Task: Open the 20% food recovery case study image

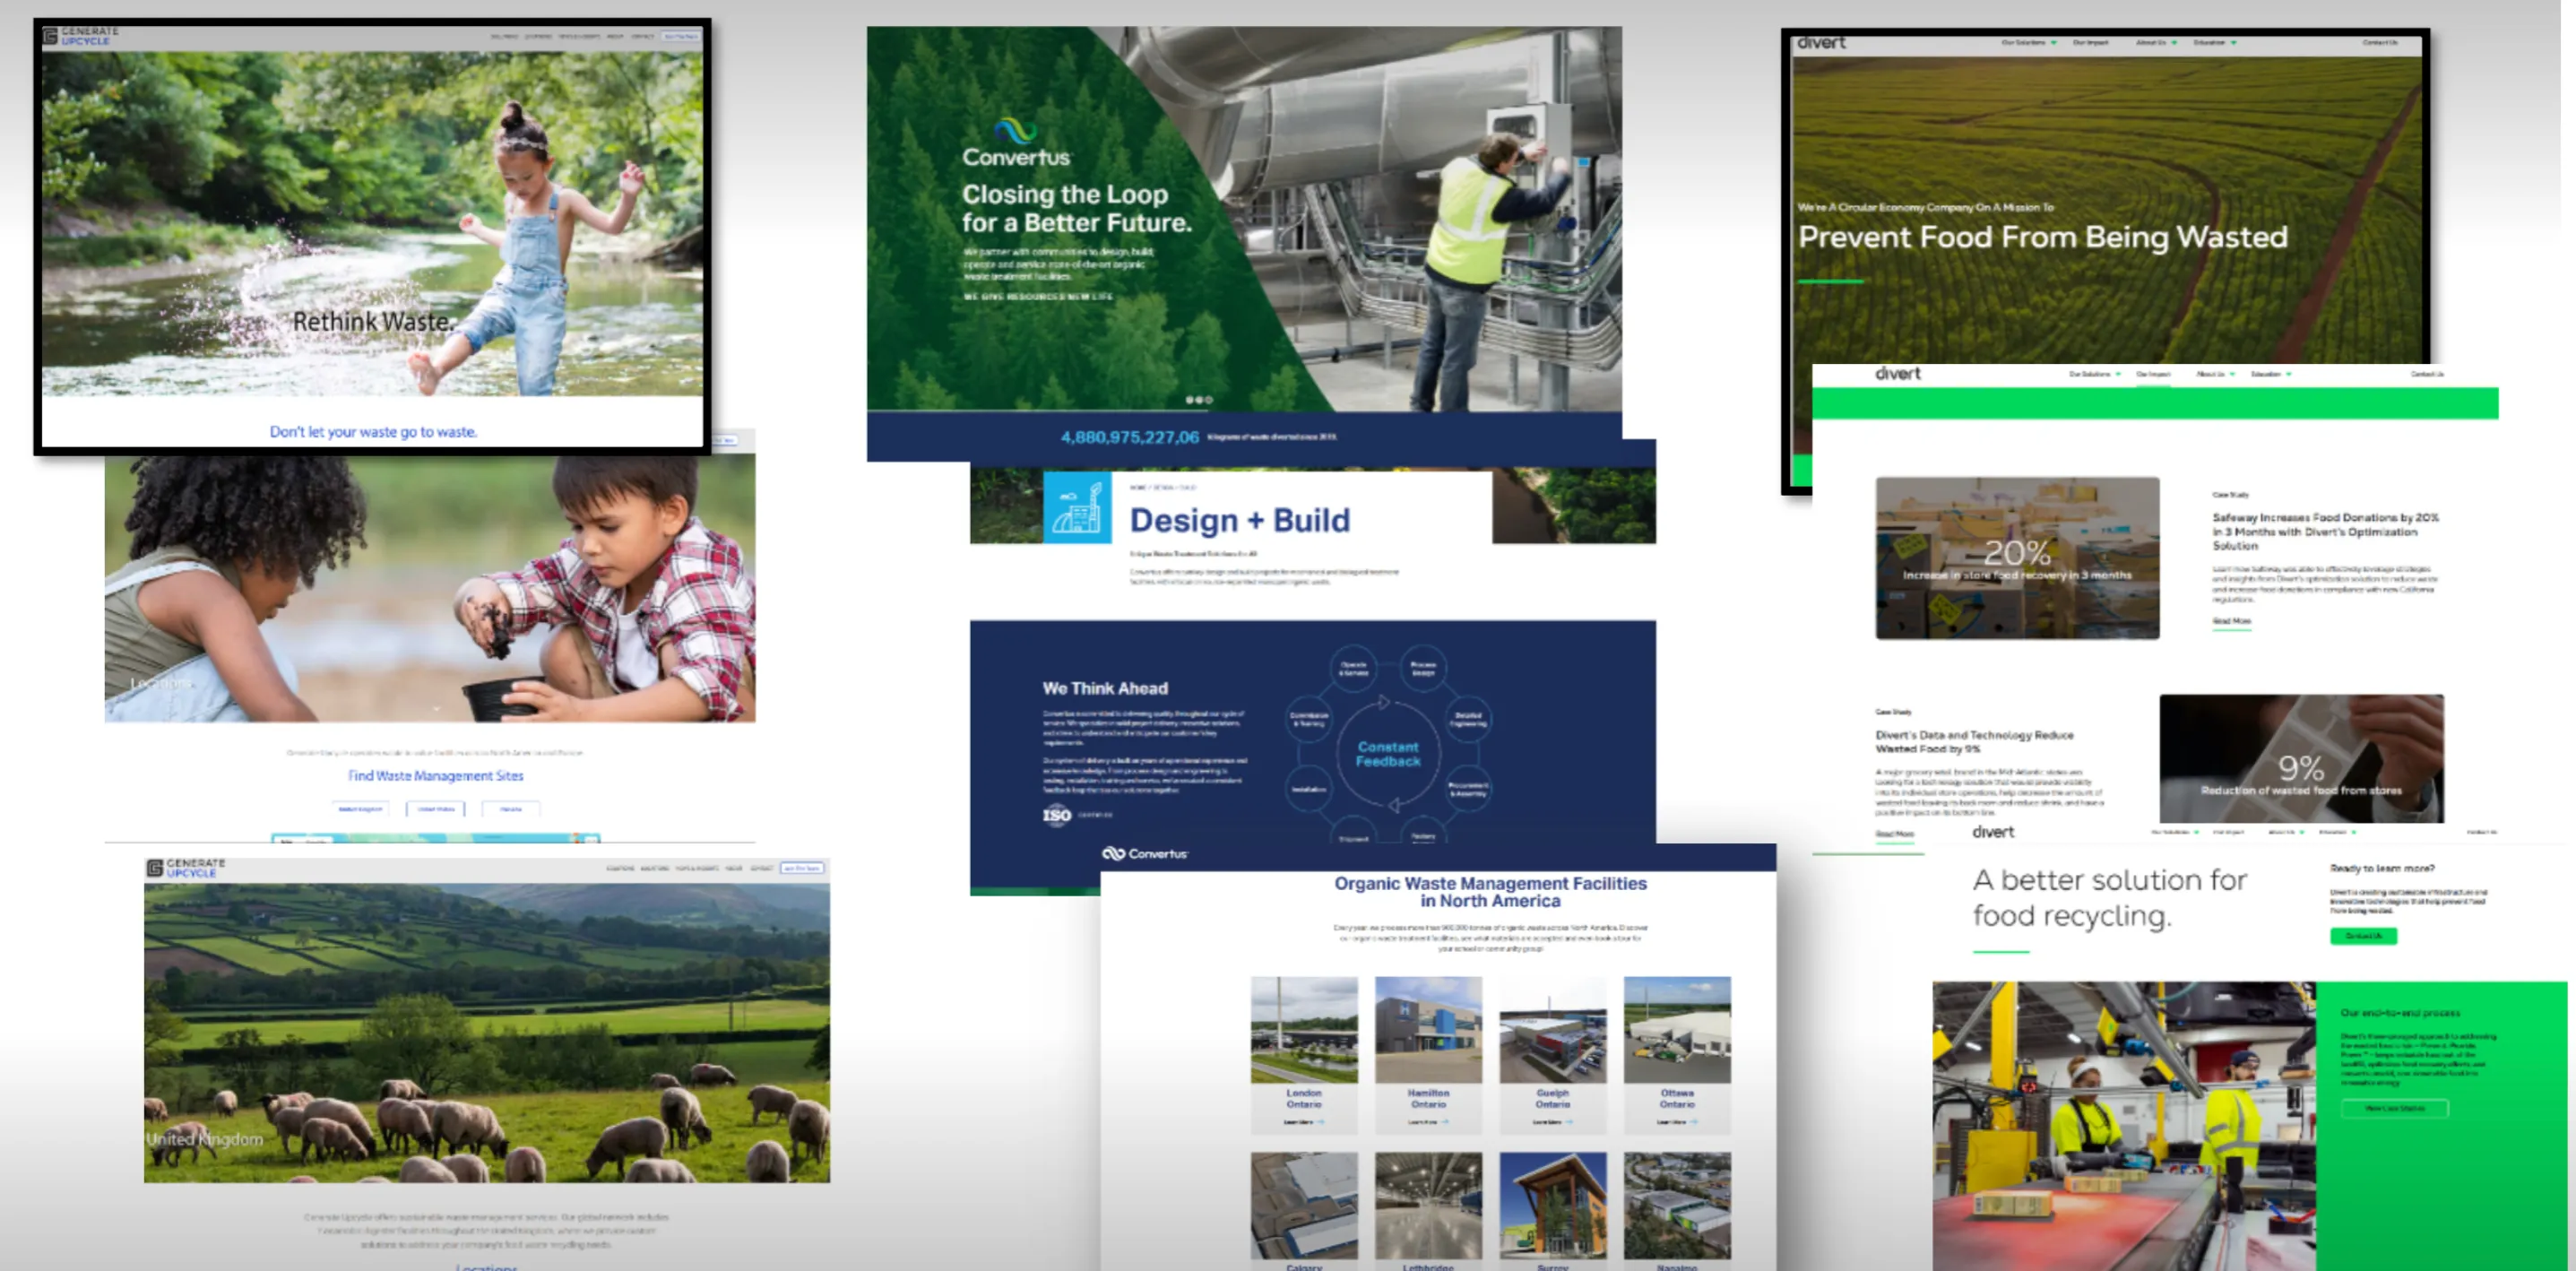Action: point(2017,558)
